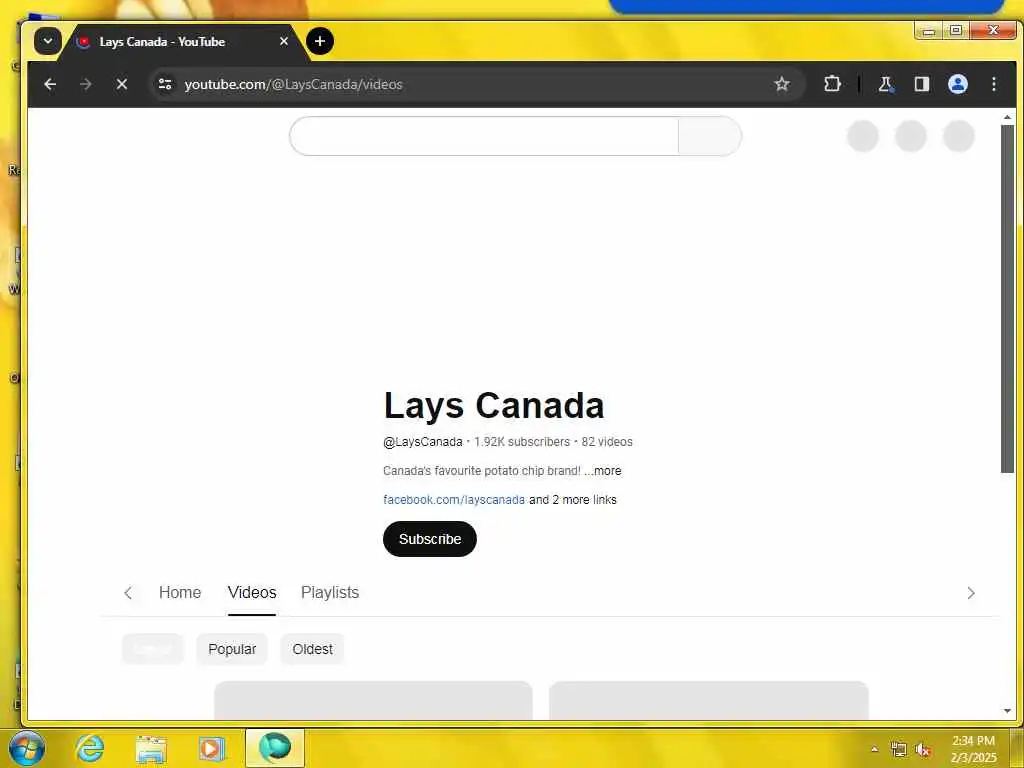
Task: Open the Chrome three-dot menu
Action: click(x=993, y=84)
